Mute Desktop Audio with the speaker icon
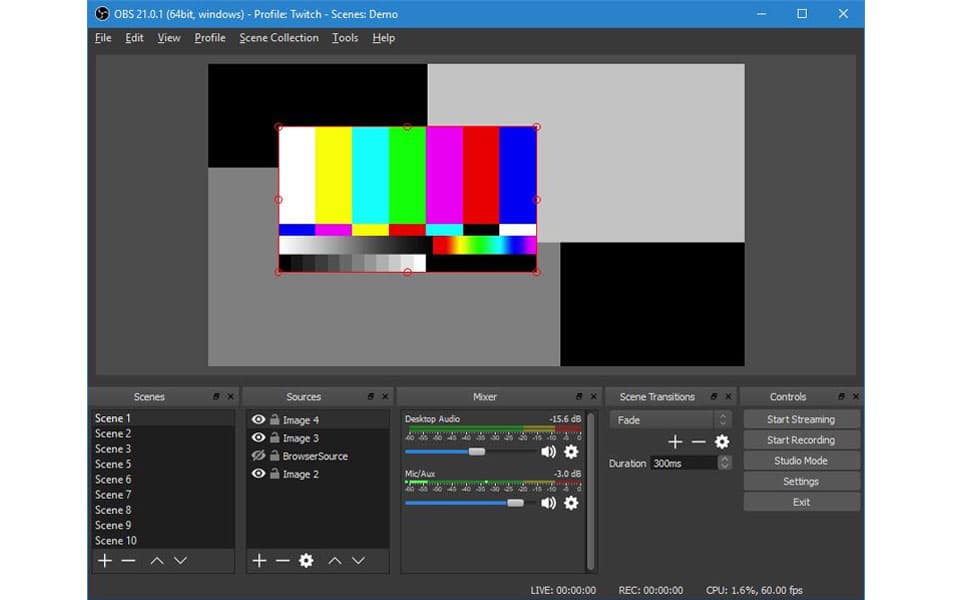The height and width of the screenshot is (600, 954). click(548, 453)
